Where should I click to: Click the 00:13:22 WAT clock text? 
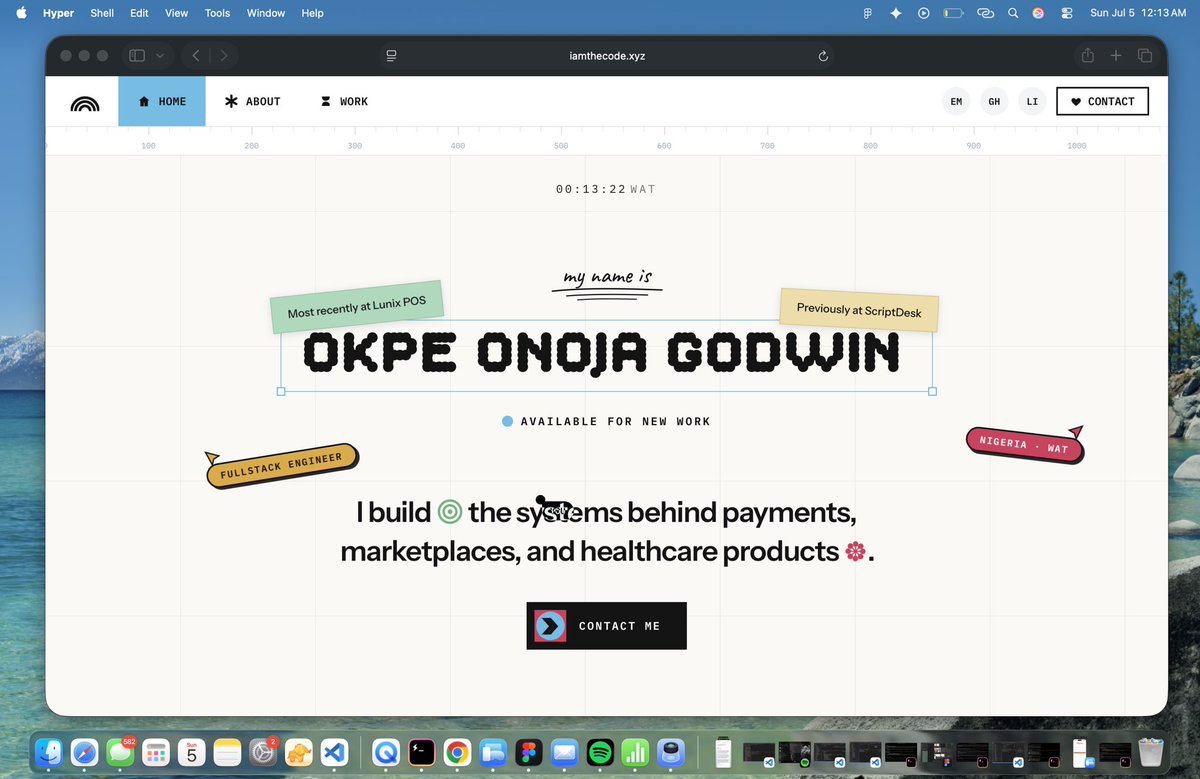click(x=605, y=189)
